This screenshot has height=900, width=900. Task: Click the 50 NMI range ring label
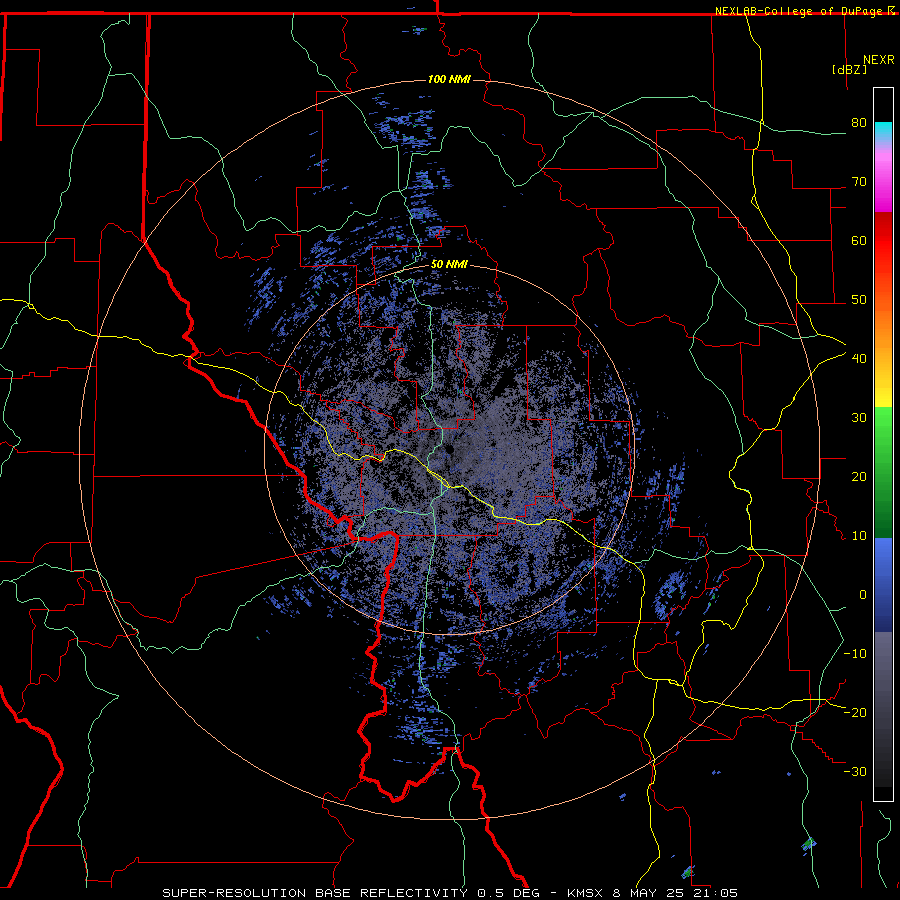[x=449, y=264]
